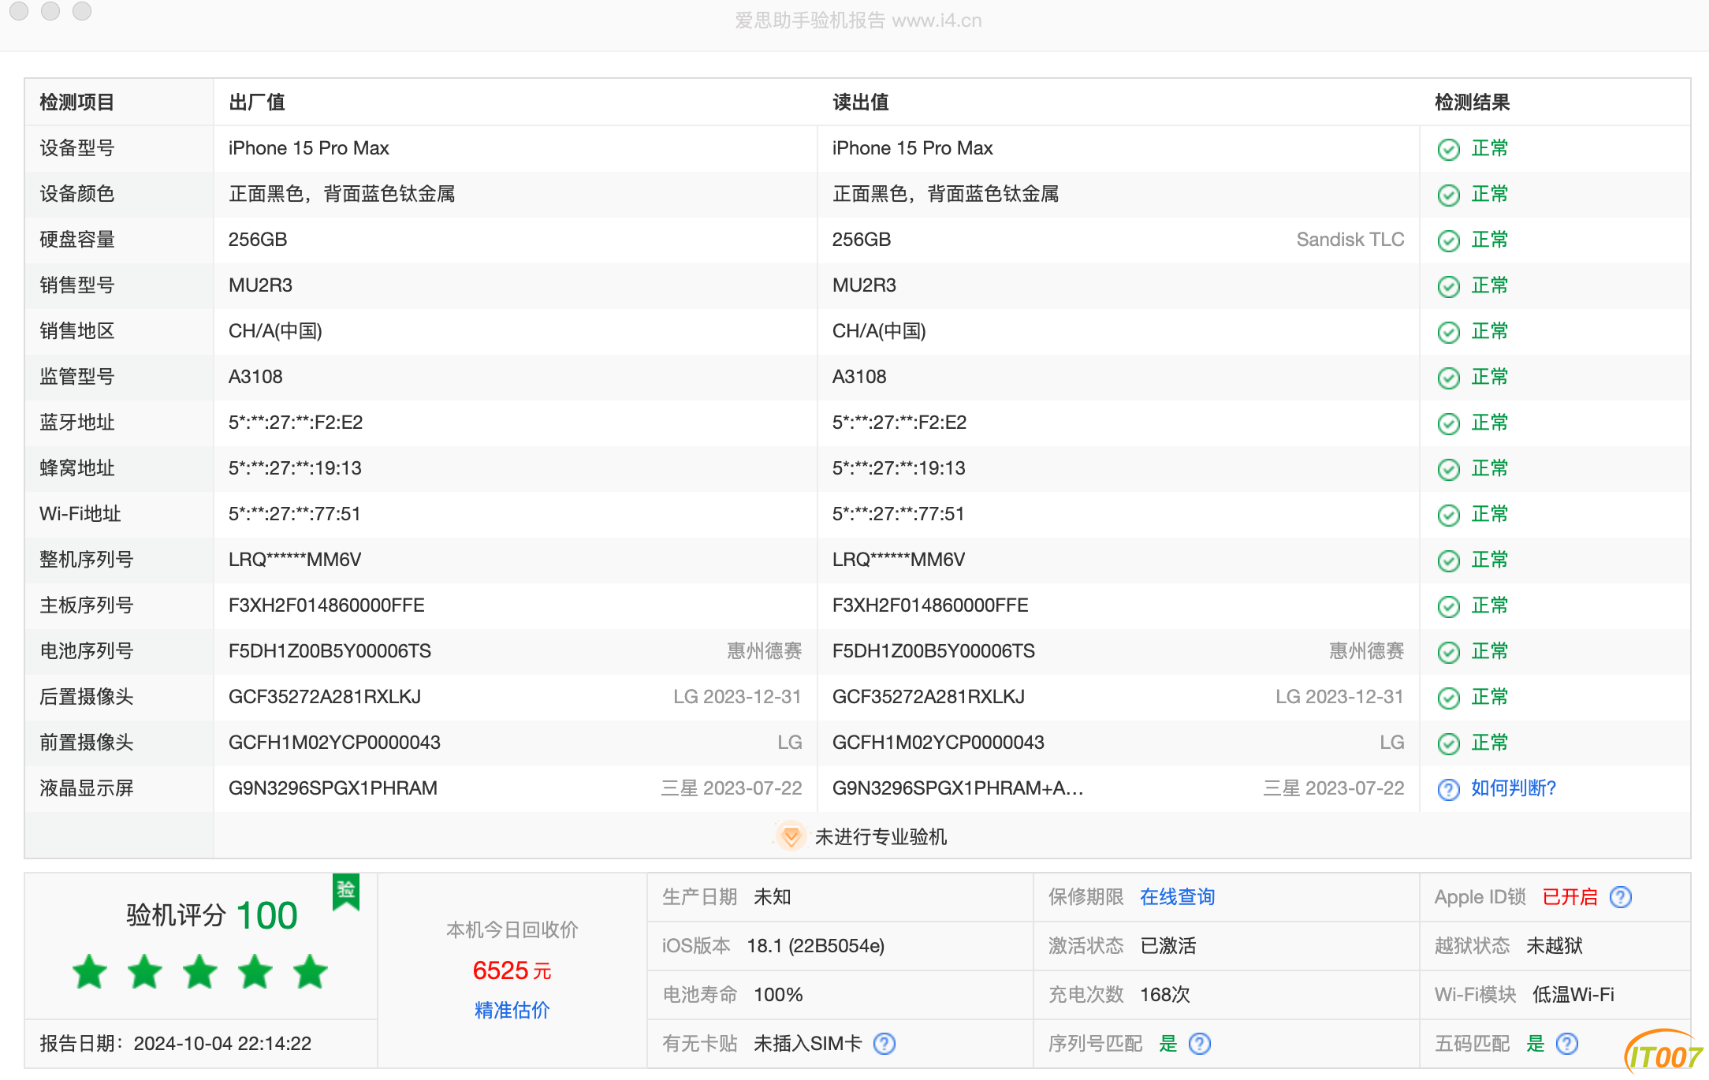Click the 读出值 column header
Screen dimensions: 1709x1080
(860, 102)
